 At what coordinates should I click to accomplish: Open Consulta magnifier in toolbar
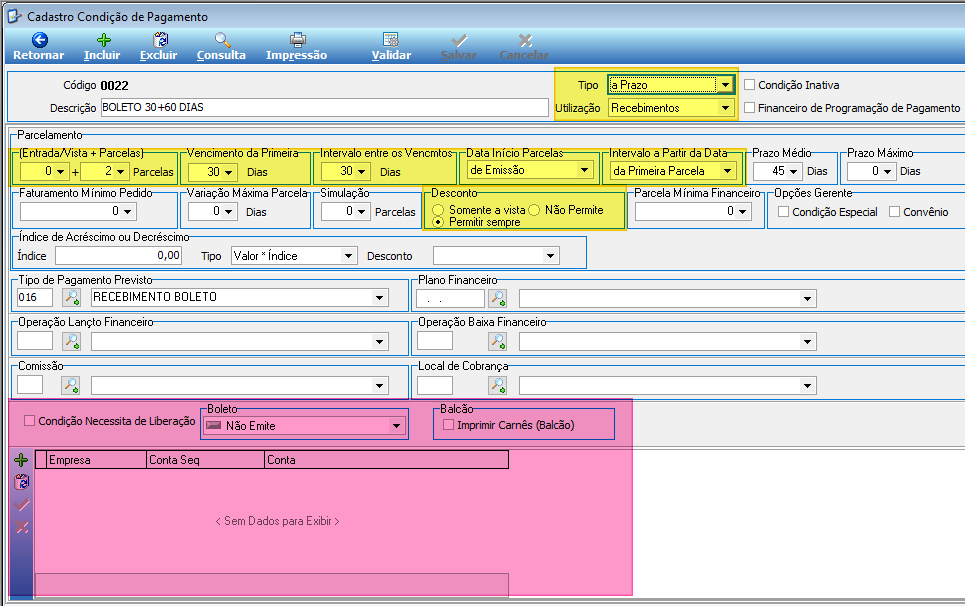coord(222,40)
